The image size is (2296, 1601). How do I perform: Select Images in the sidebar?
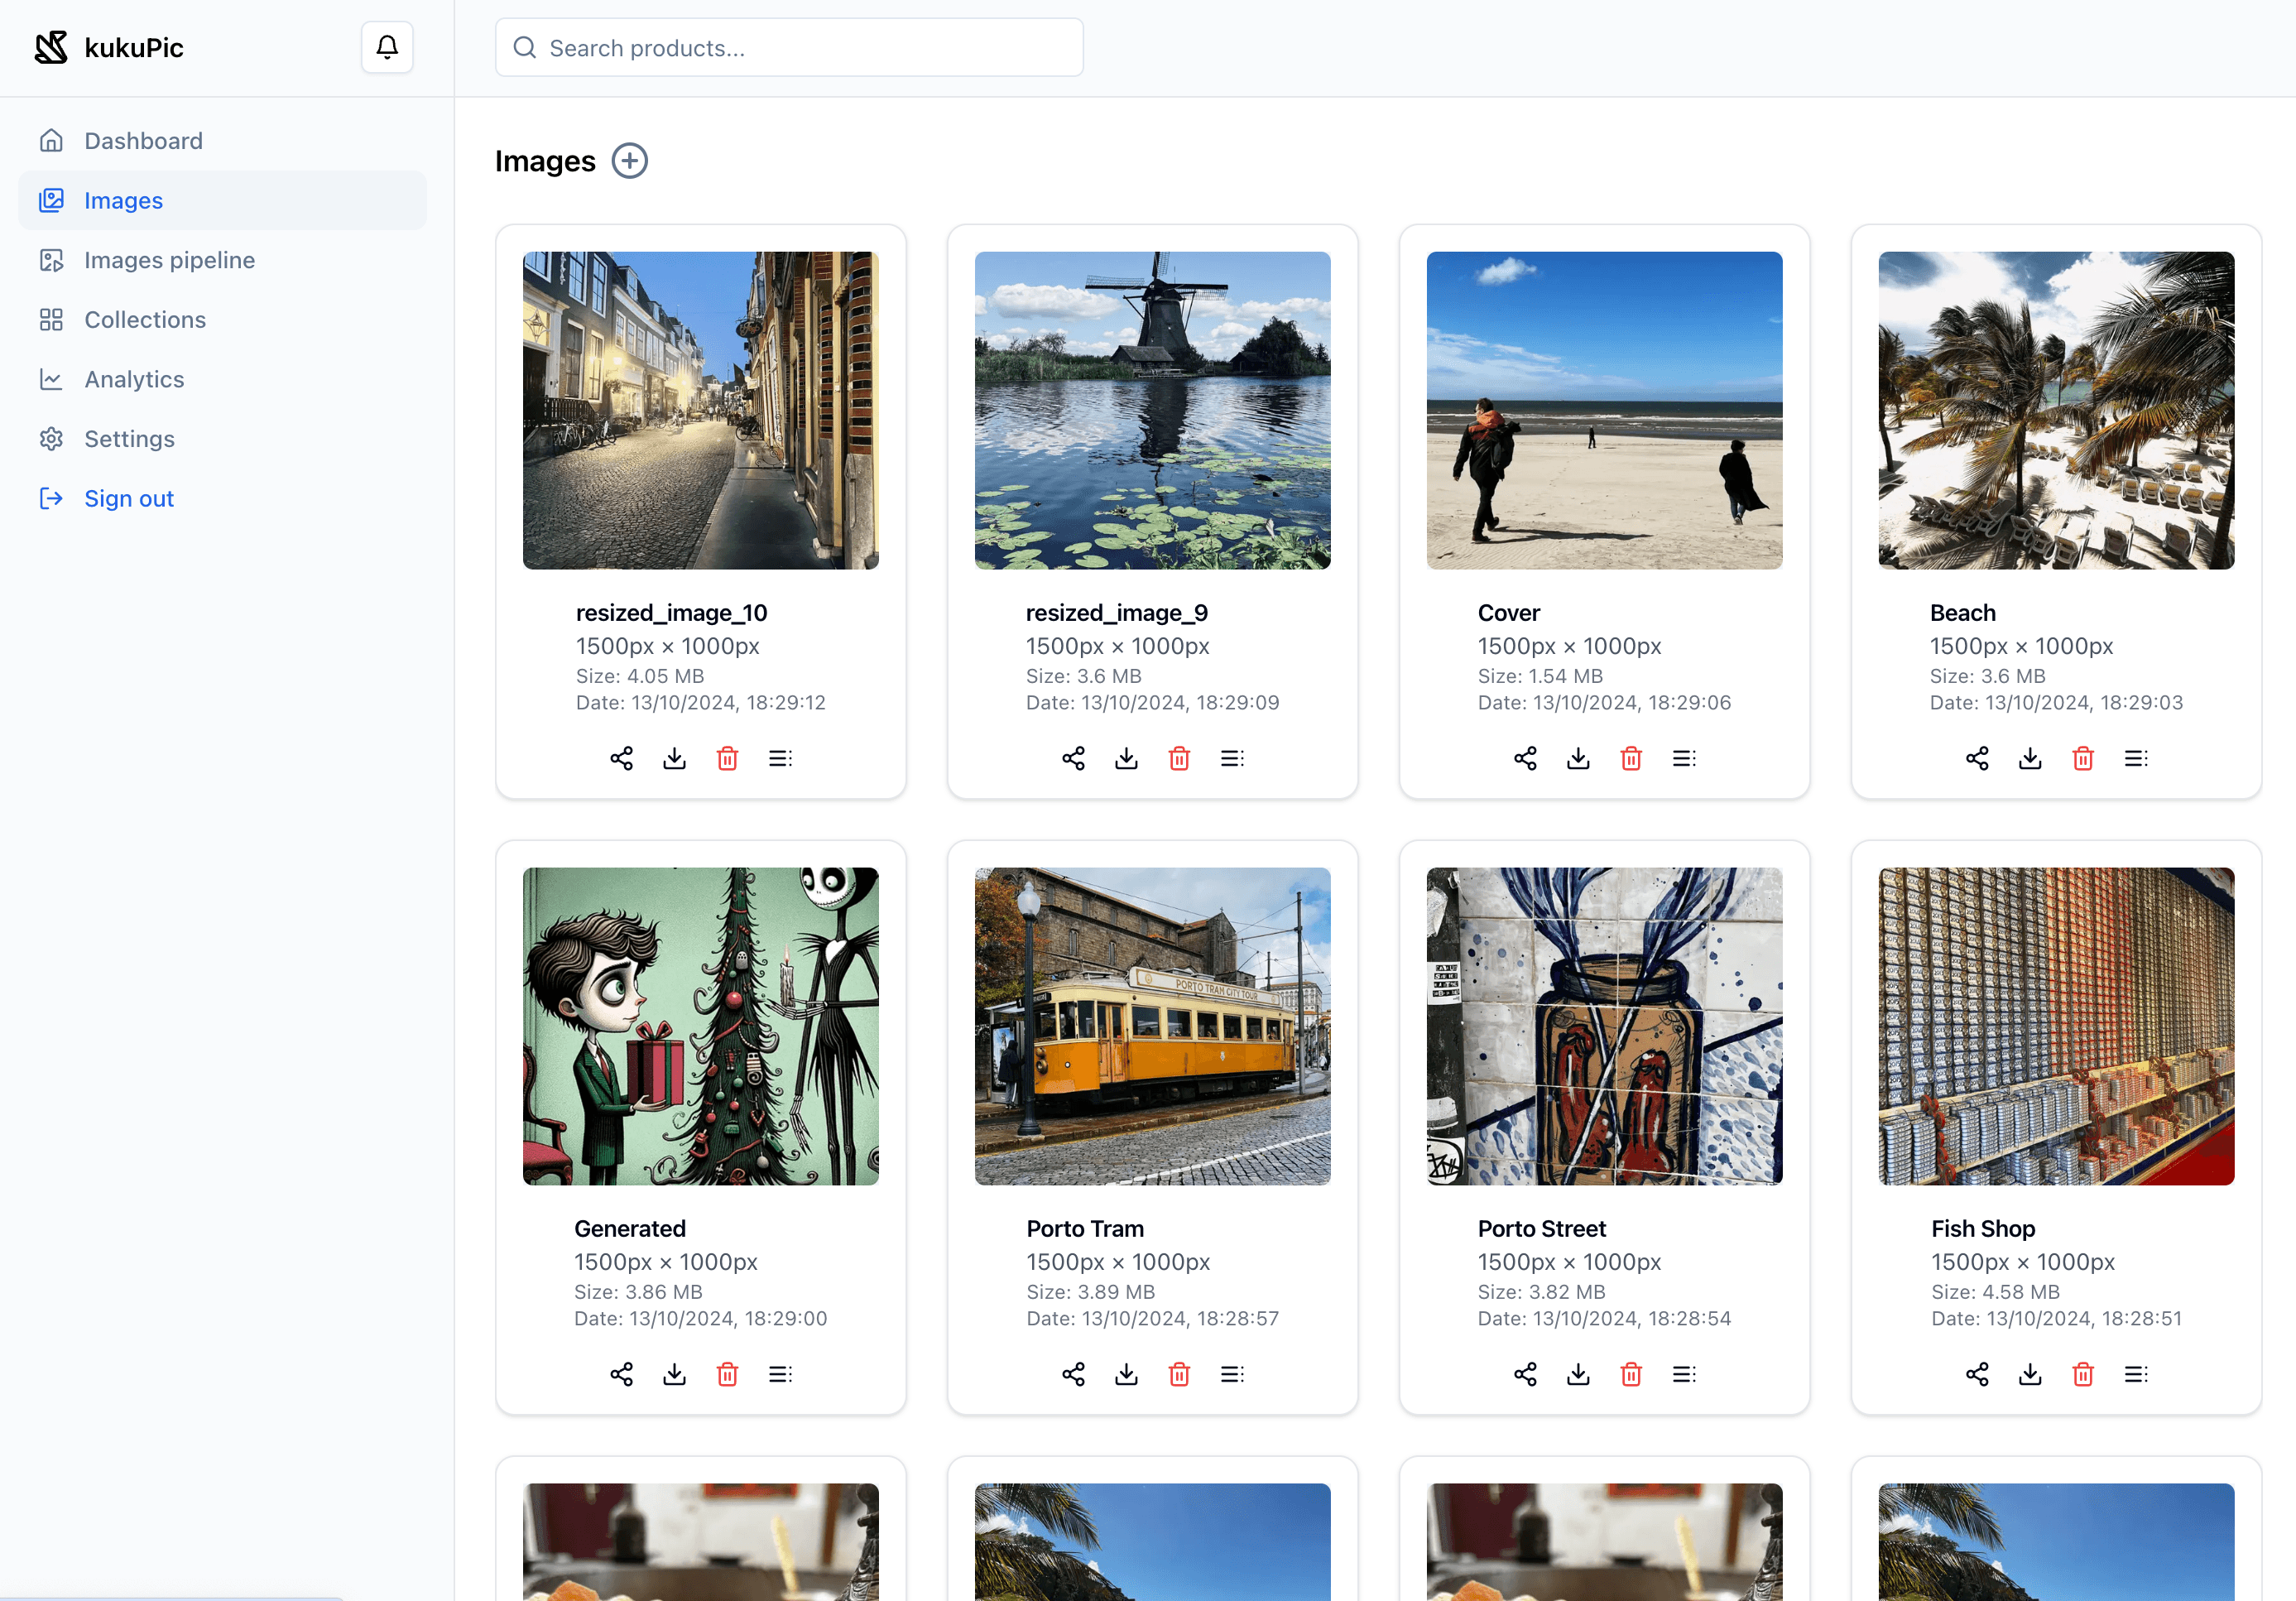[x=222, y=200]
